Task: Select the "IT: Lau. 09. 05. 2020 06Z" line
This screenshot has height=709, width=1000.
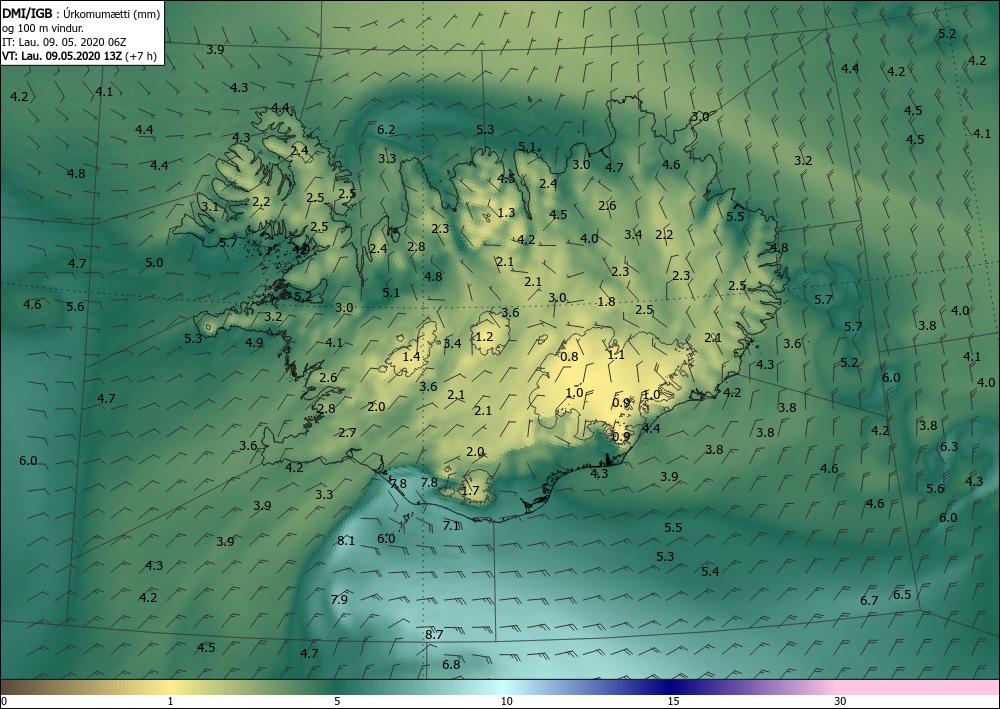Action: pyautogui.click(x=64, y=42)
